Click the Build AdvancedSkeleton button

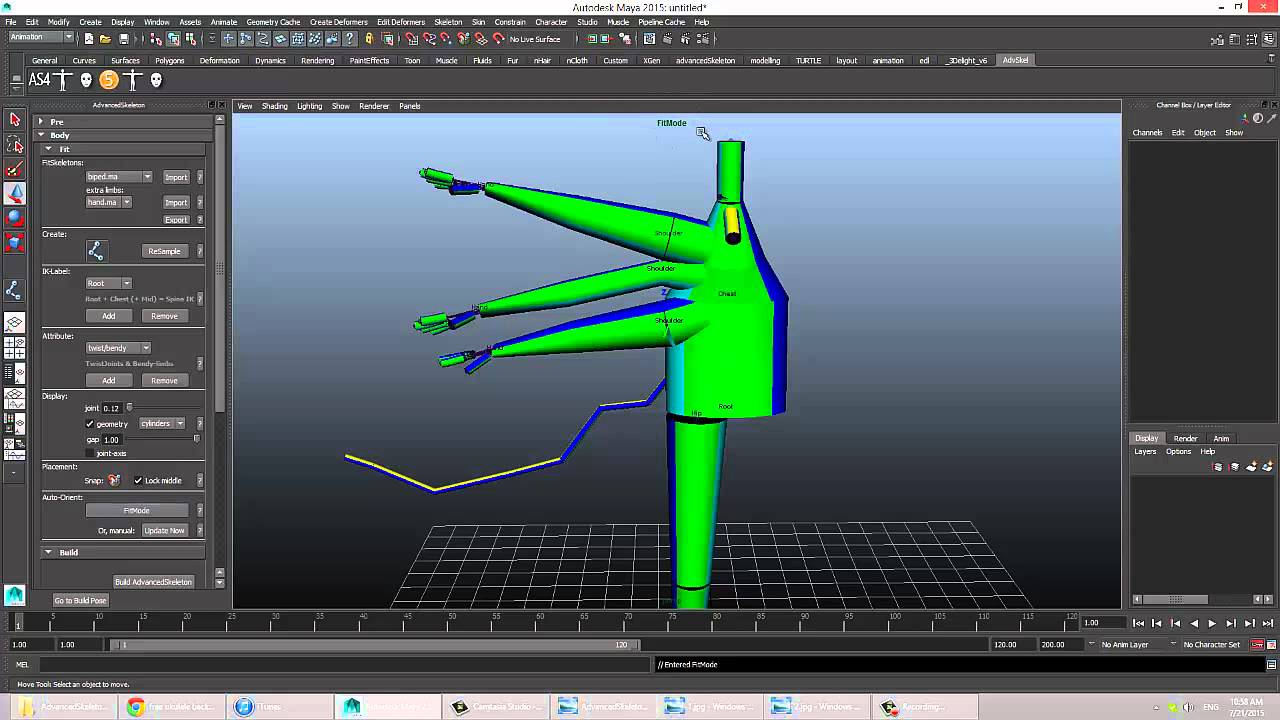(153, 582)
